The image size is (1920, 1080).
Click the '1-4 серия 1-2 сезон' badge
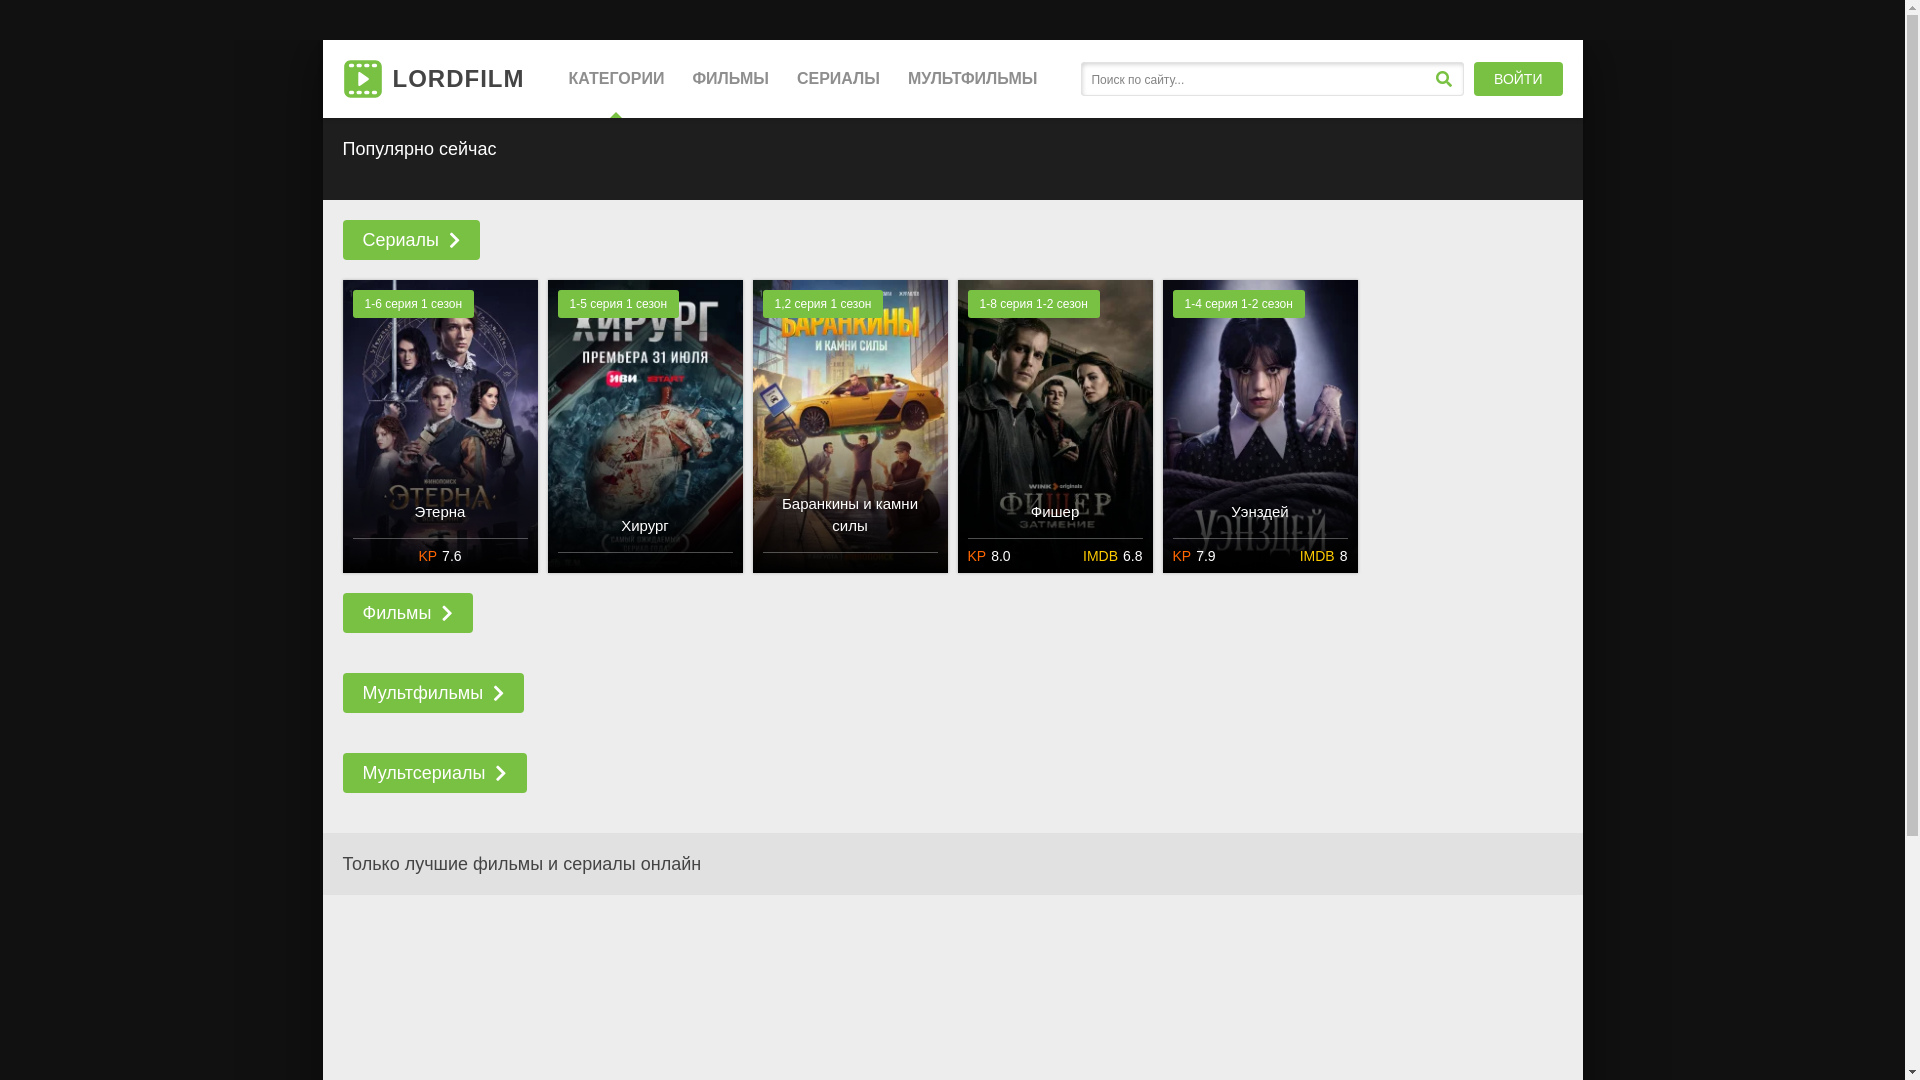coord(1238,304)
